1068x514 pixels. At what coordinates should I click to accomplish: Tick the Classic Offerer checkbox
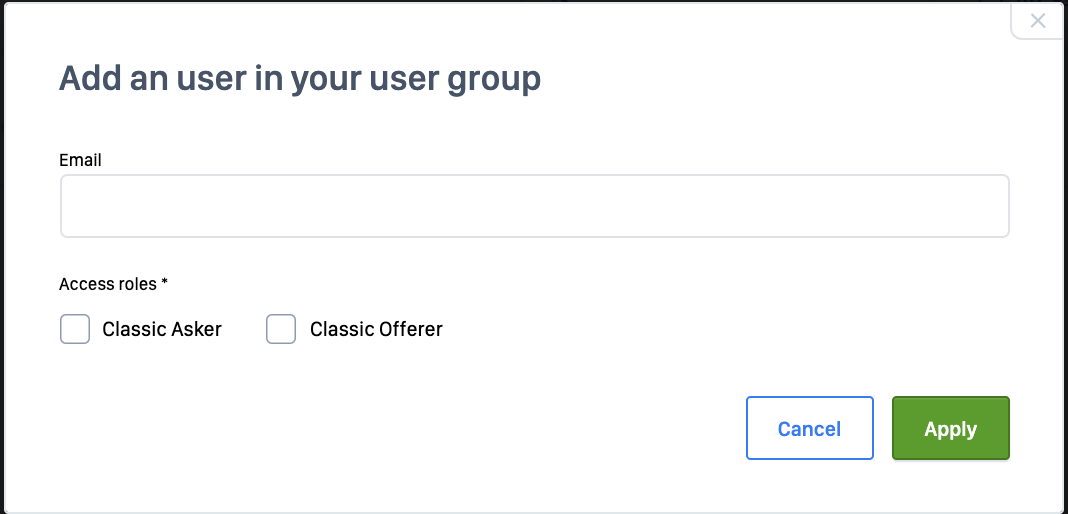pyautogui.click(x=281, y=329)
